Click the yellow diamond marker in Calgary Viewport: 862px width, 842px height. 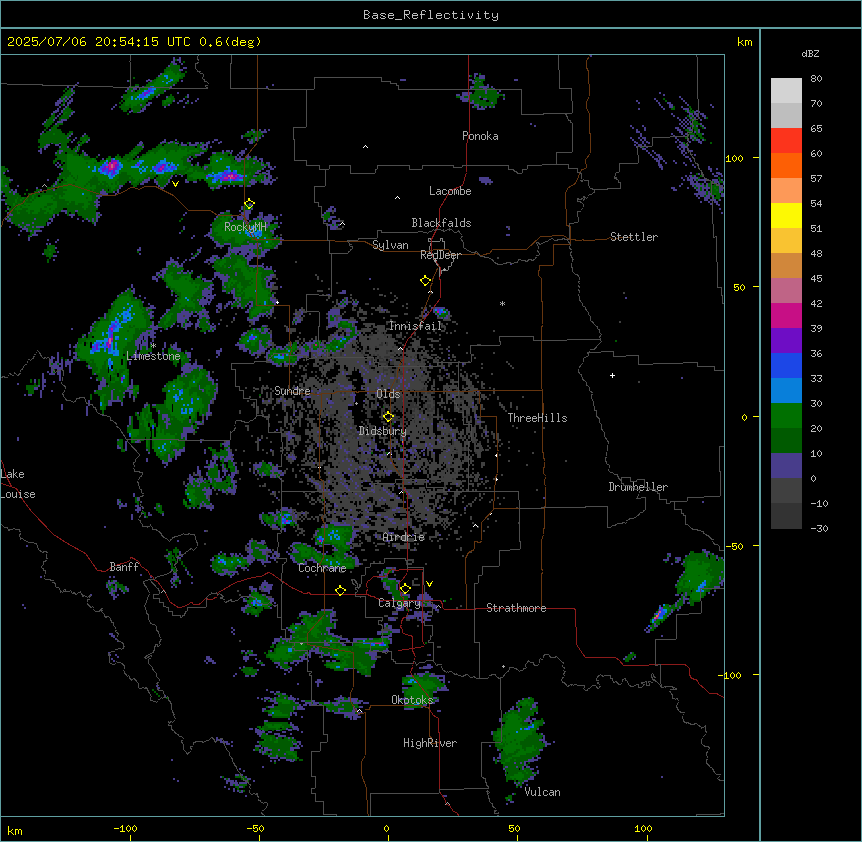point(405,589)
